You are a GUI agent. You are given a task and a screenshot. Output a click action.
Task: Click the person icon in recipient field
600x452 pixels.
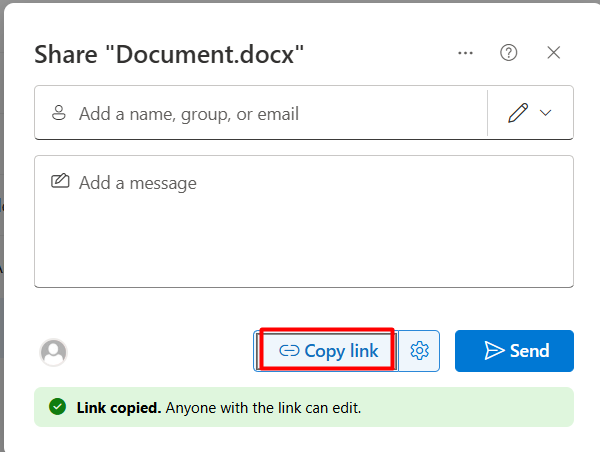click(x=58, y=114)
